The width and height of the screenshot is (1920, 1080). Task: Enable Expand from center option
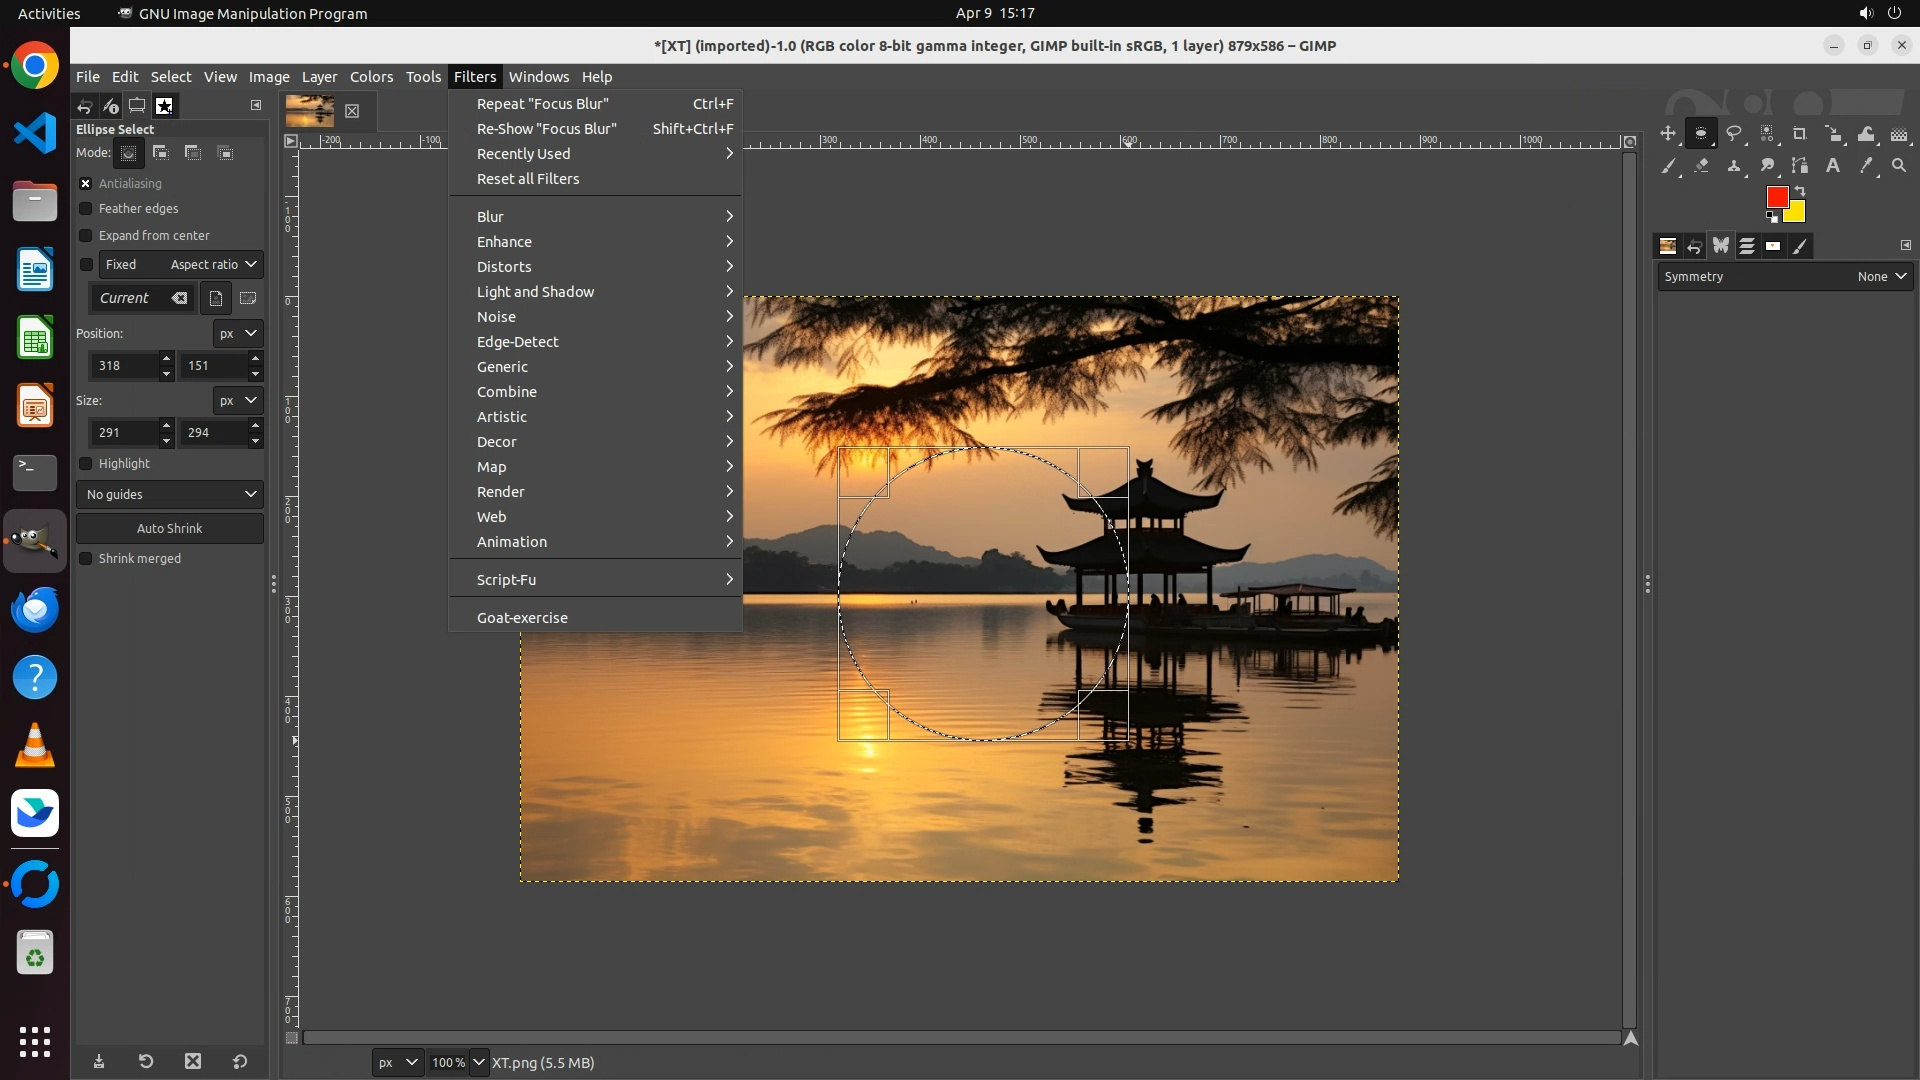86,236
